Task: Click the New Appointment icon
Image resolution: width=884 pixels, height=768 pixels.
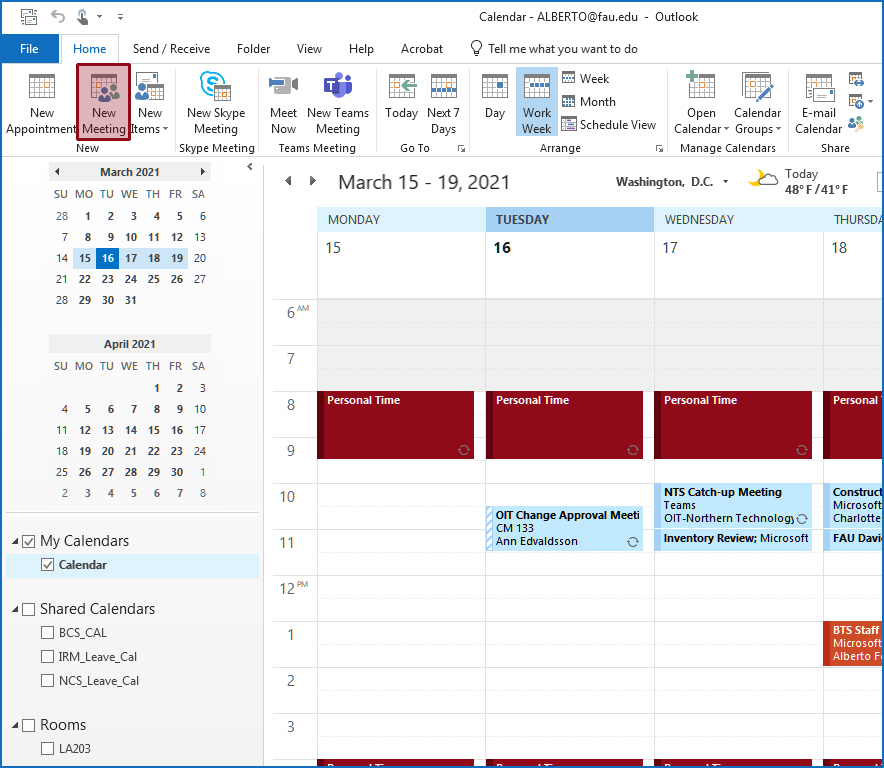Action: [42, 88]
